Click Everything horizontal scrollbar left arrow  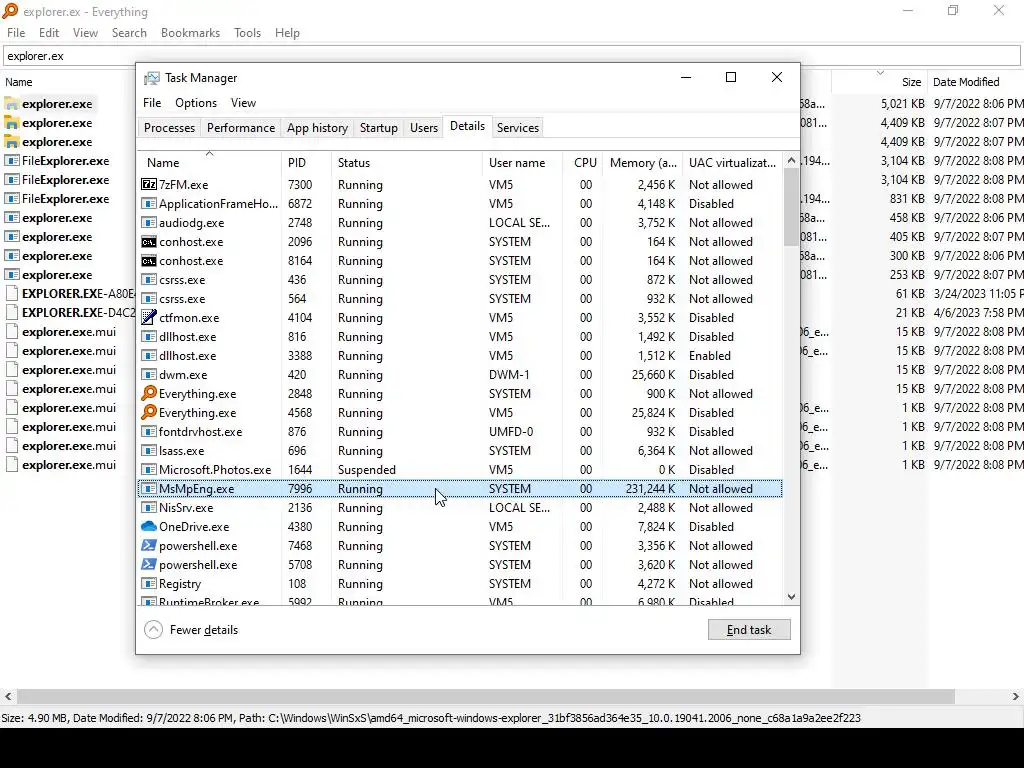tap(7, 696)
